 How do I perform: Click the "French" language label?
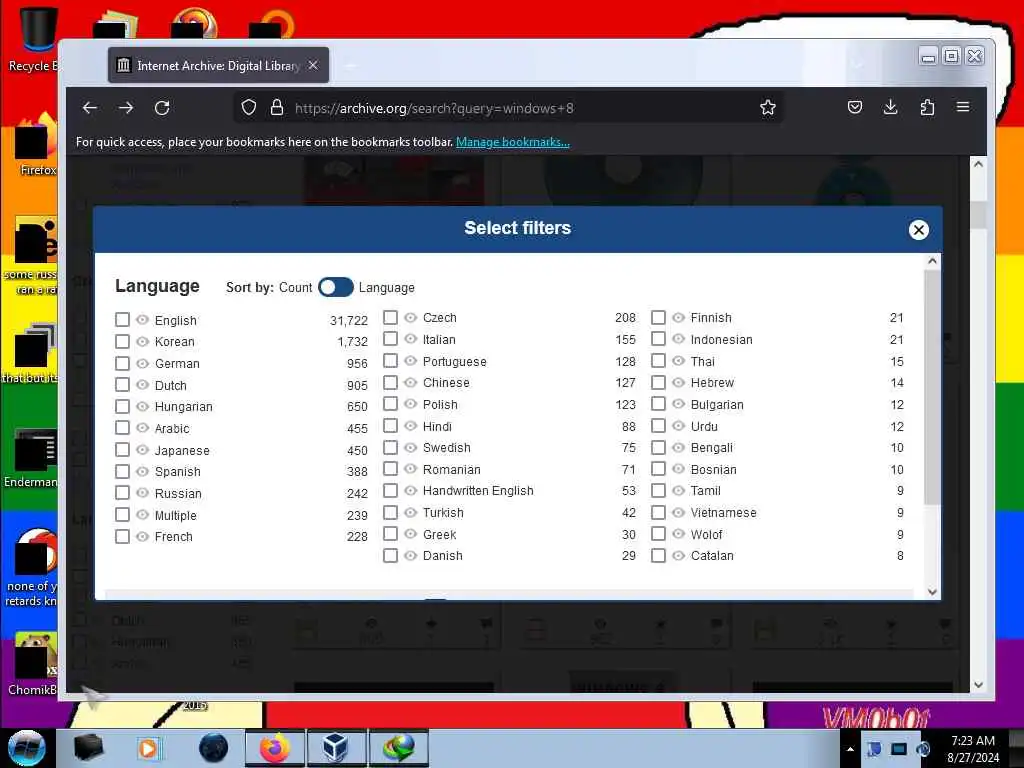pyautogui.click(x=174, y=537)
